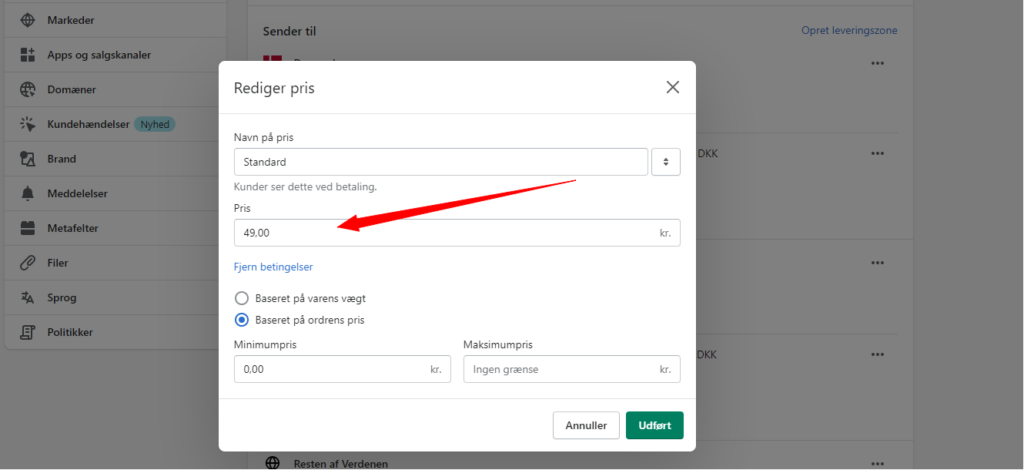Click the Brand icon in sidebar

coord(27,159)
